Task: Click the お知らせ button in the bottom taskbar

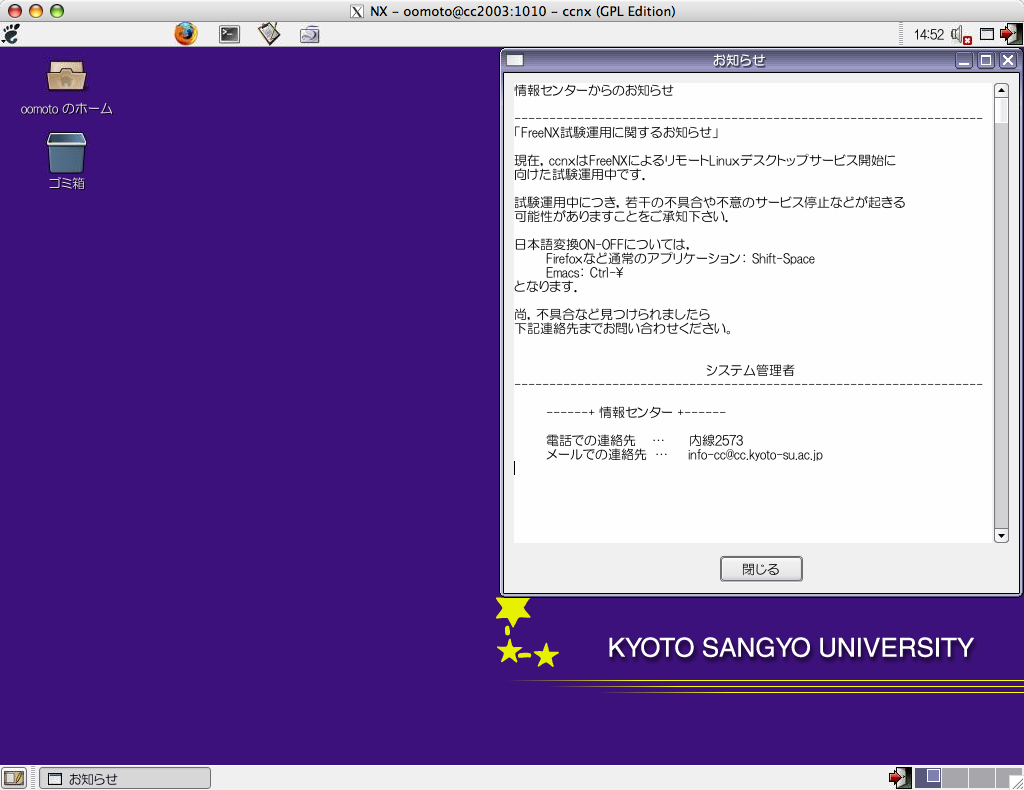Action: [125, 778]
